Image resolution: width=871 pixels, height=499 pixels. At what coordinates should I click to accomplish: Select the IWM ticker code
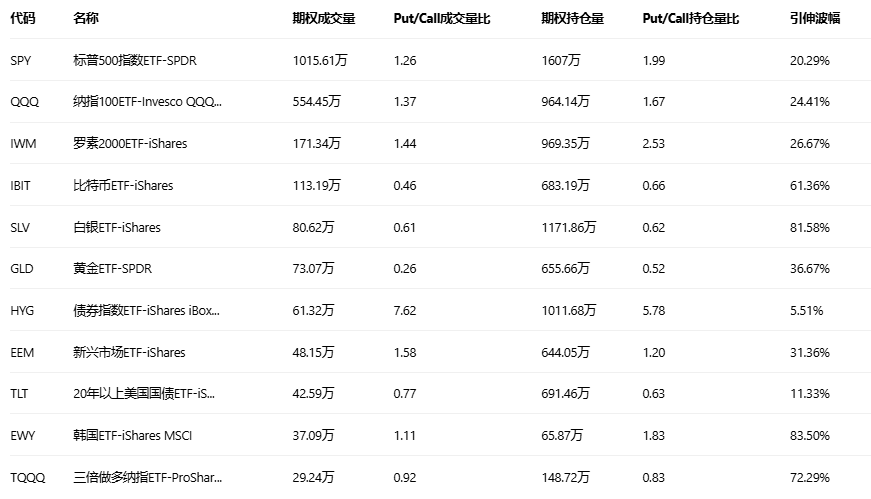tap(23, 143)
